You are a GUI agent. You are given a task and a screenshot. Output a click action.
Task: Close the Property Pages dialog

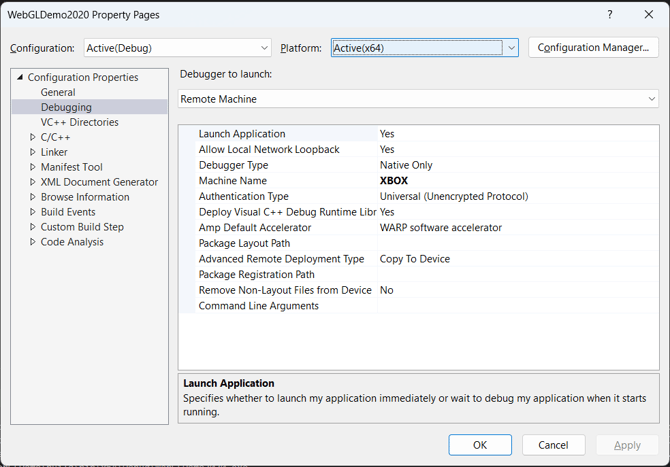tap(649, 15)
